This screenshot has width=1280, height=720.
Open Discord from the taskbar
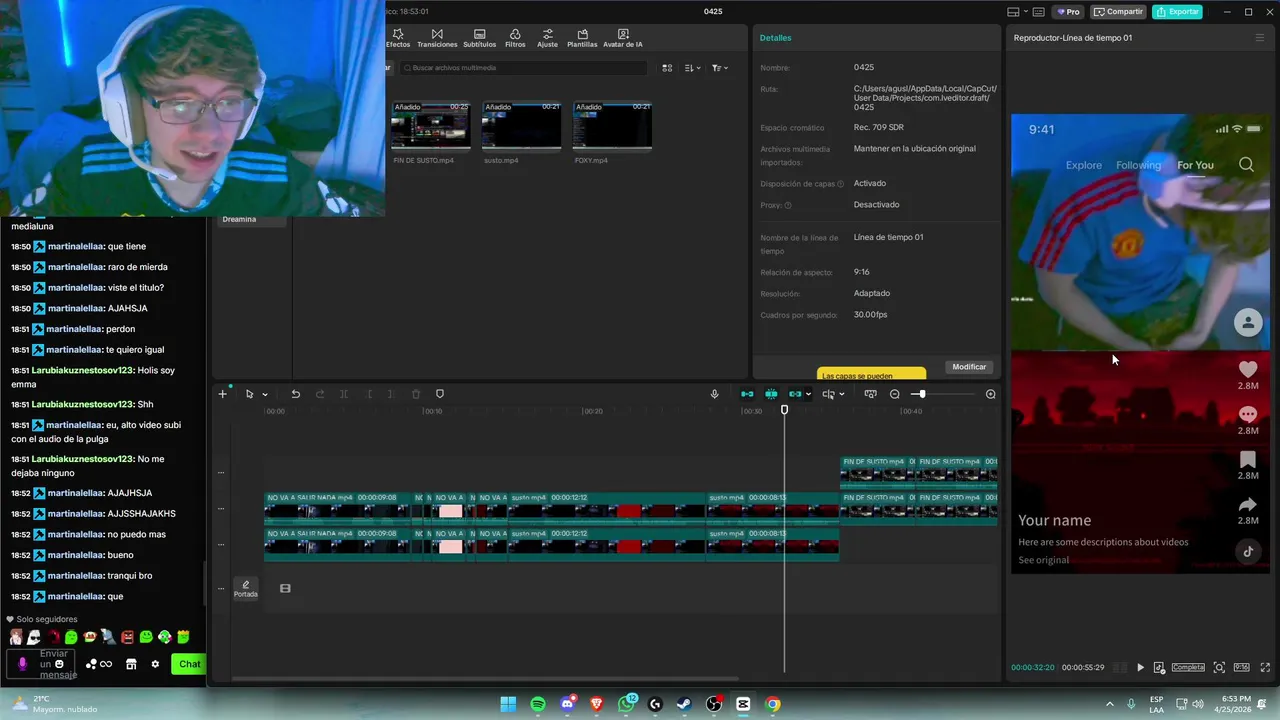point(568,704)
